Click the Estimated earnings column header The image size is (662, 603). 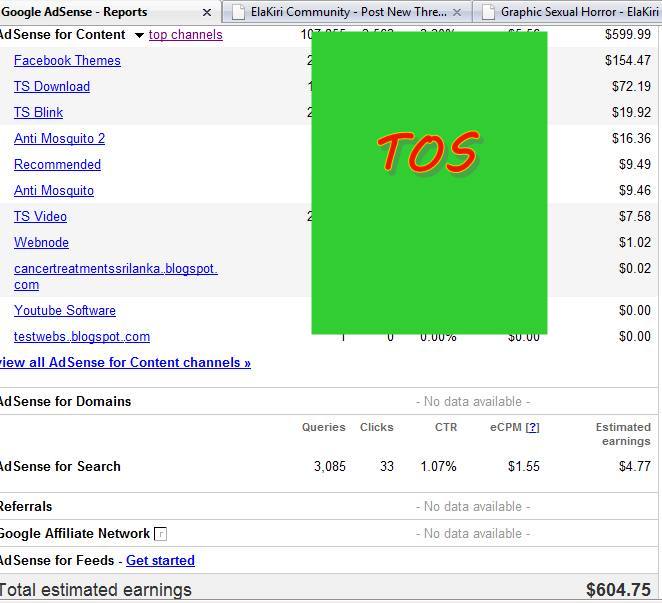(x=623, y=434)
